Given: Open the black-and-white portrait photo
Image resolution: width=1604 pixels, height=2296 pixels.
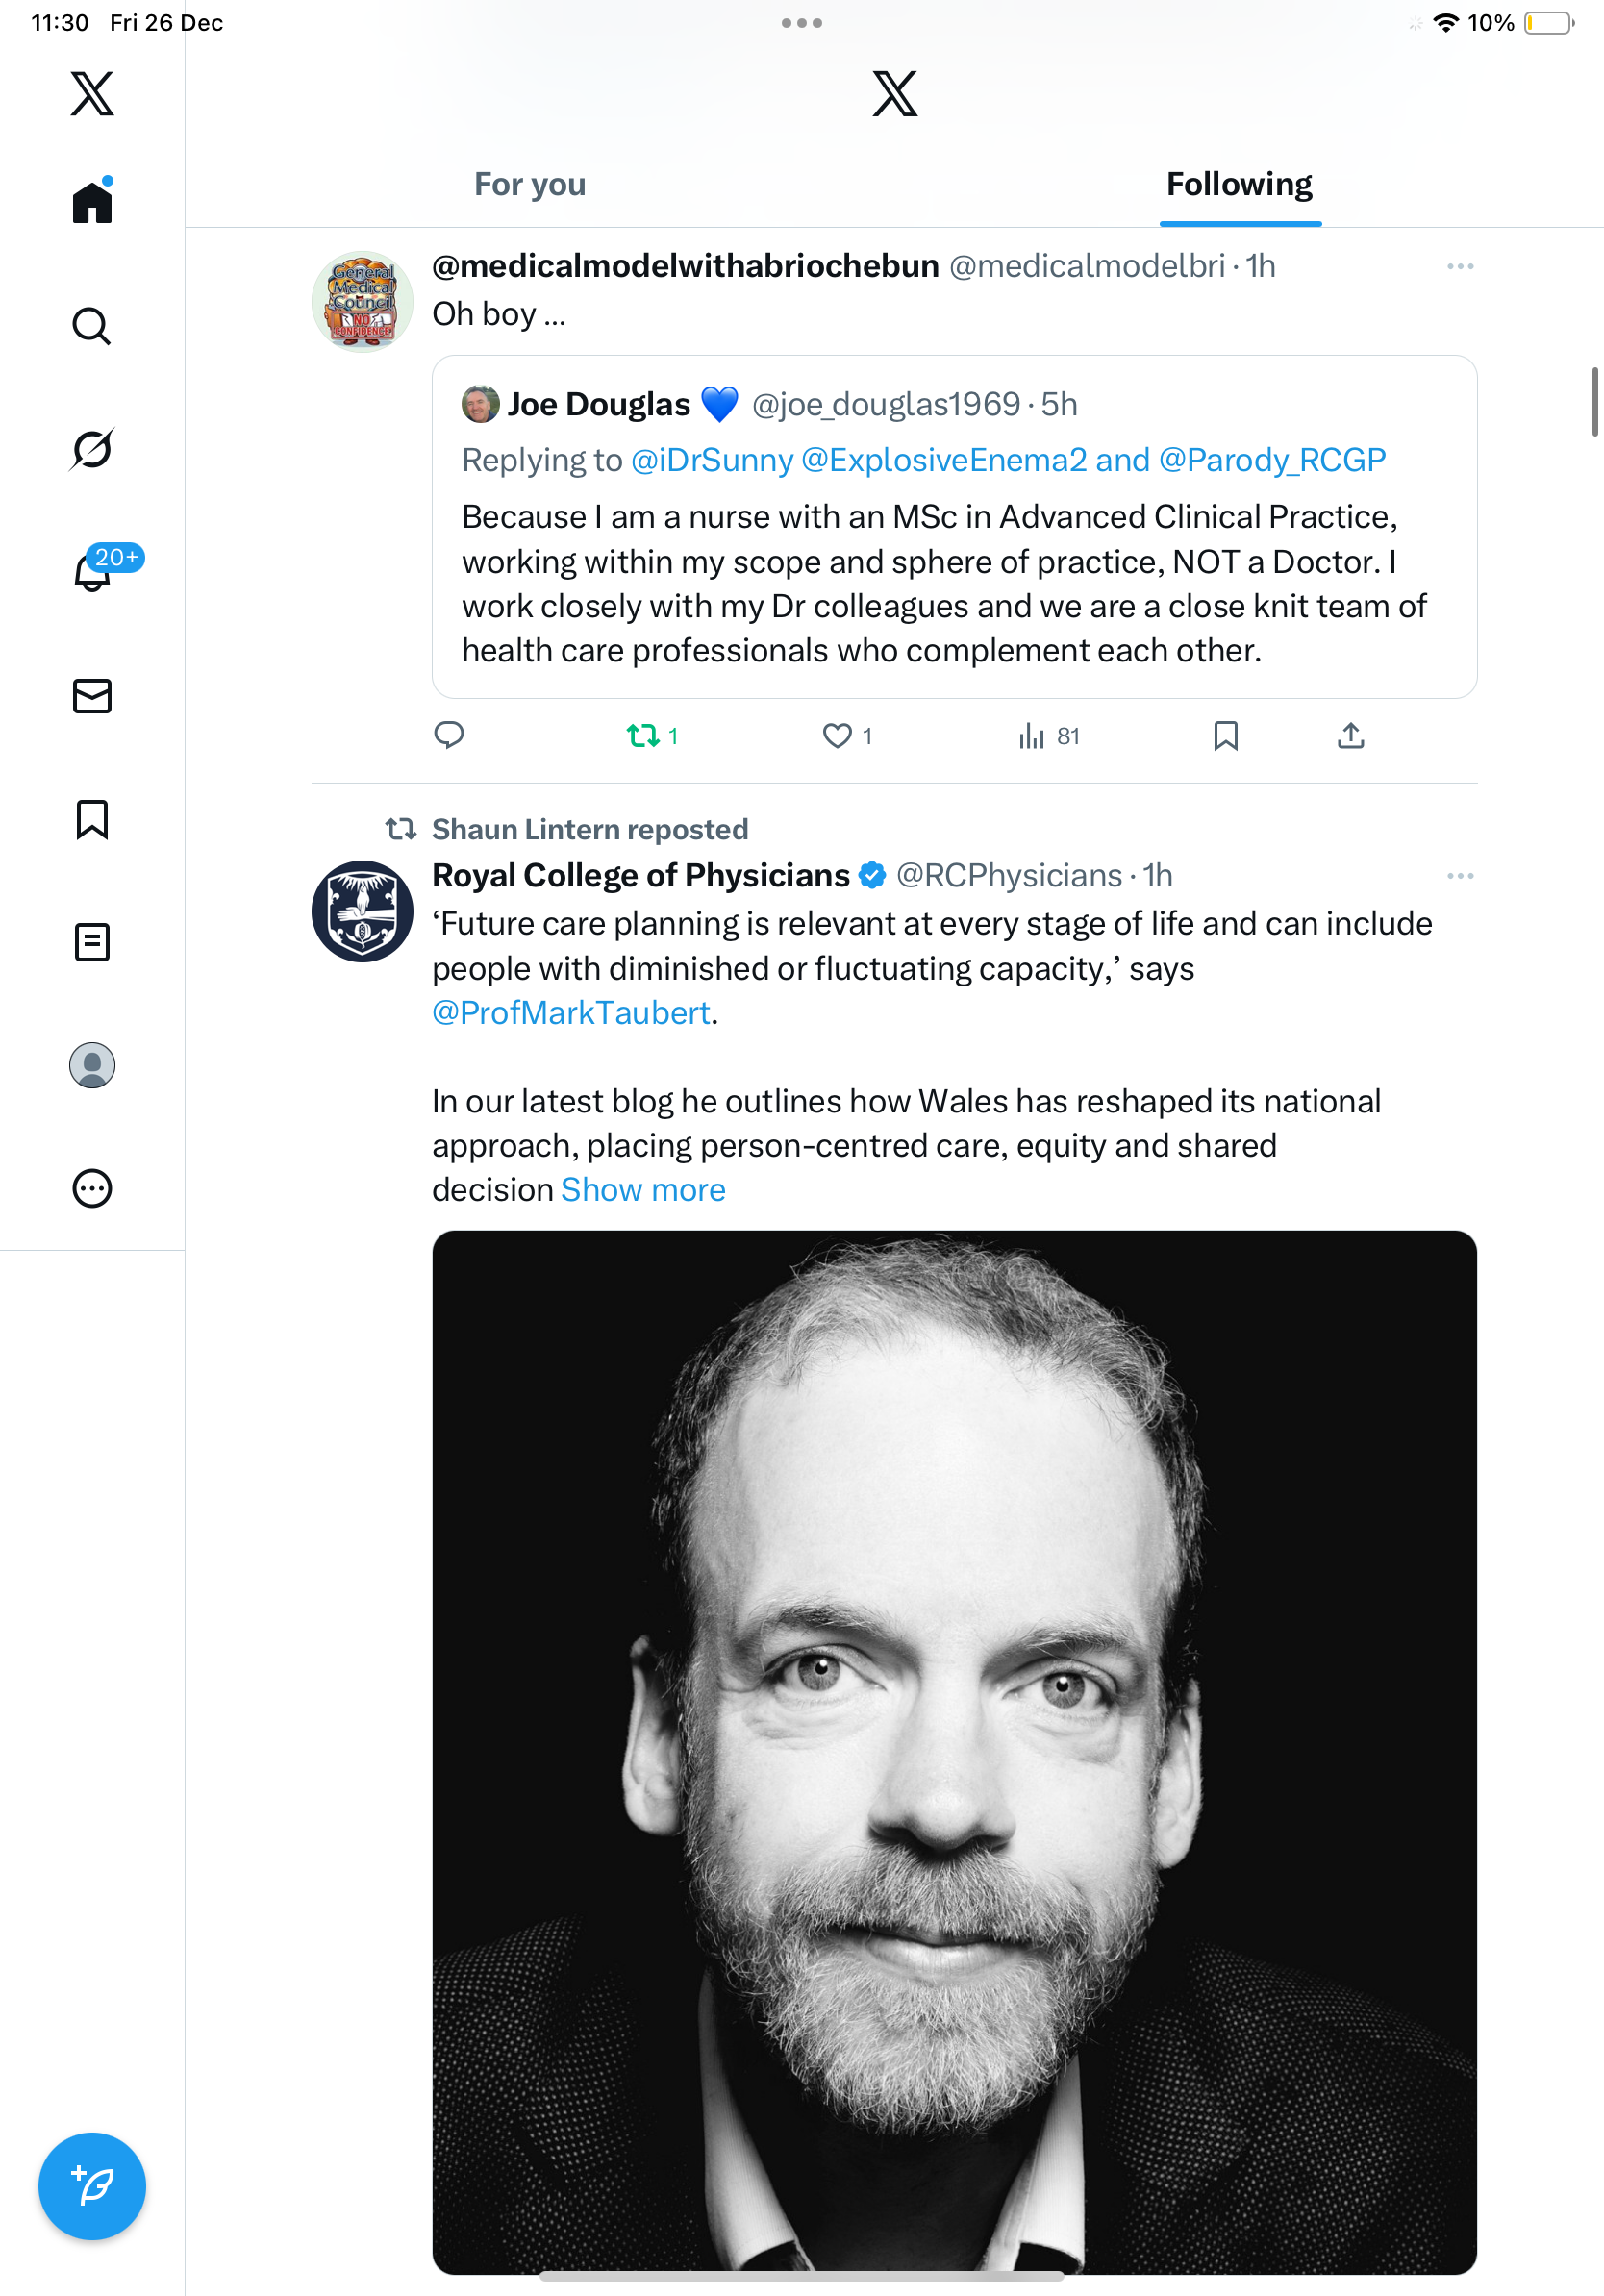Looking at the screenshot, I should point(954,1750).
